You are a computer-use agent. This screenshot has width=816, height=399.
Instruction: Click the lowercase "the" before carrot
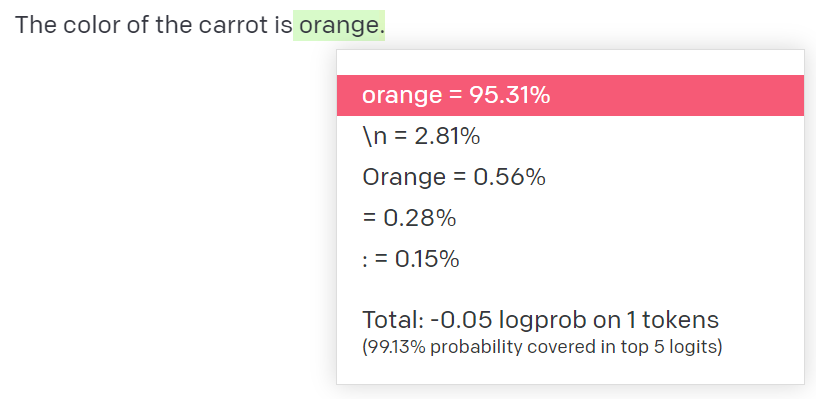coord(173,25)
